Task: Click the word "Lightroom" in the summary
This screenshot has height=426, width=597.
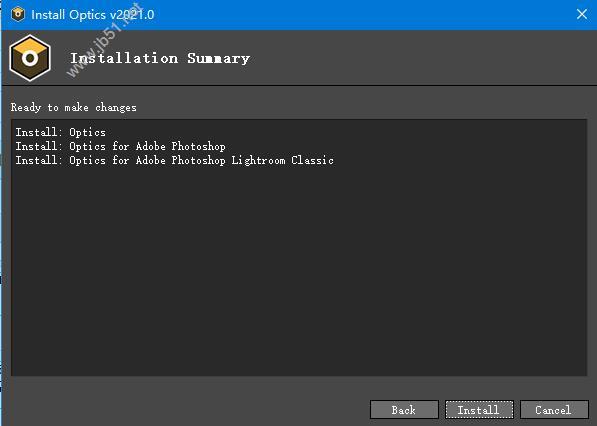Action: click(258, 160)
